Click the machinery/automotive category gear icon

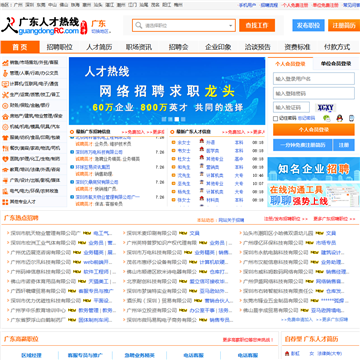pyautogui.click(x=5, y=127)
